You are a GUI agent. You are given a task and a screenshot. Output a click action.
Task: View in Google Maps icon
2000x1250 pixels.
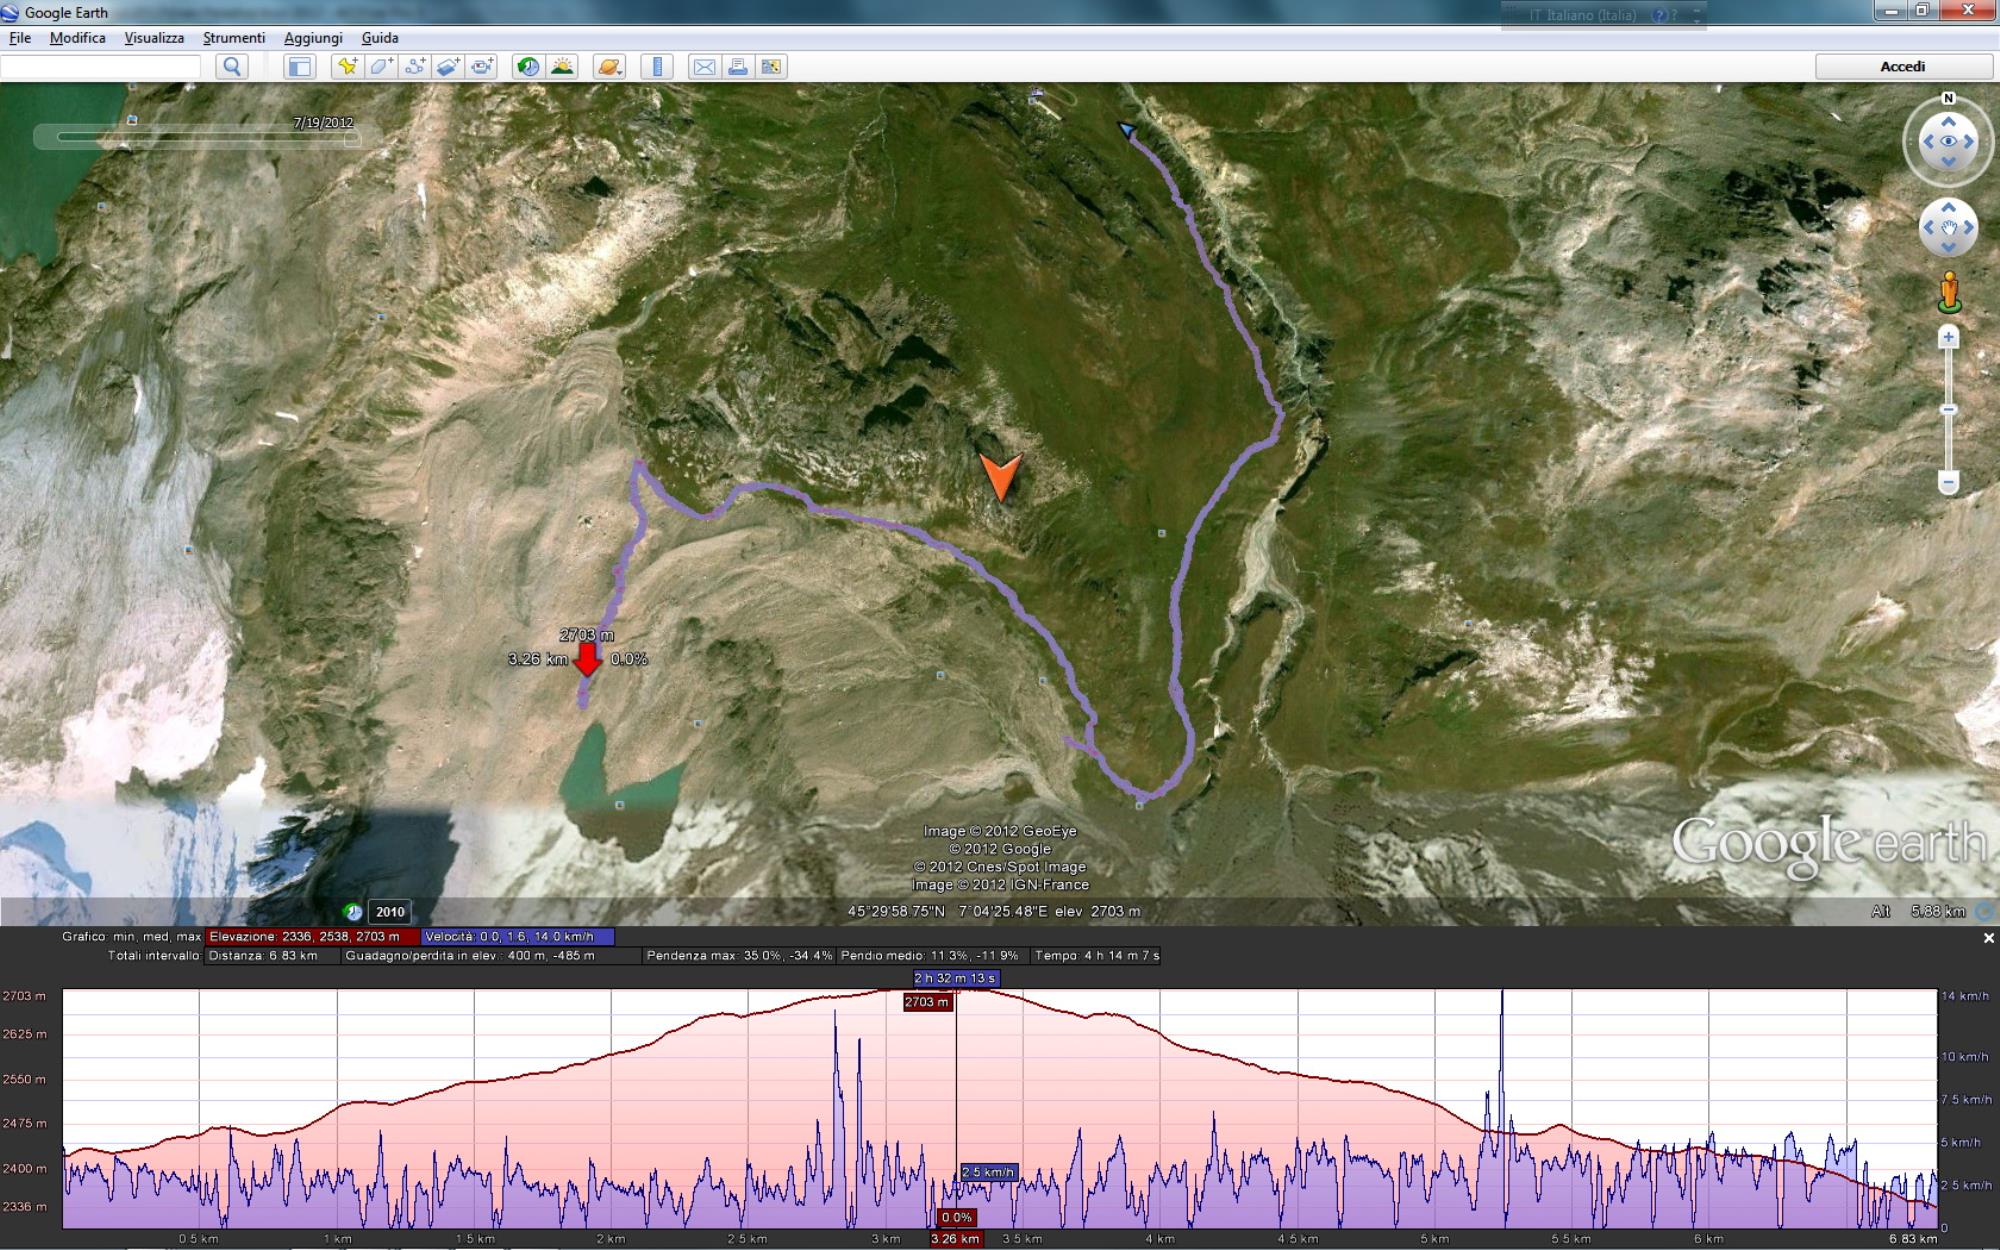(x=772, y=67)
